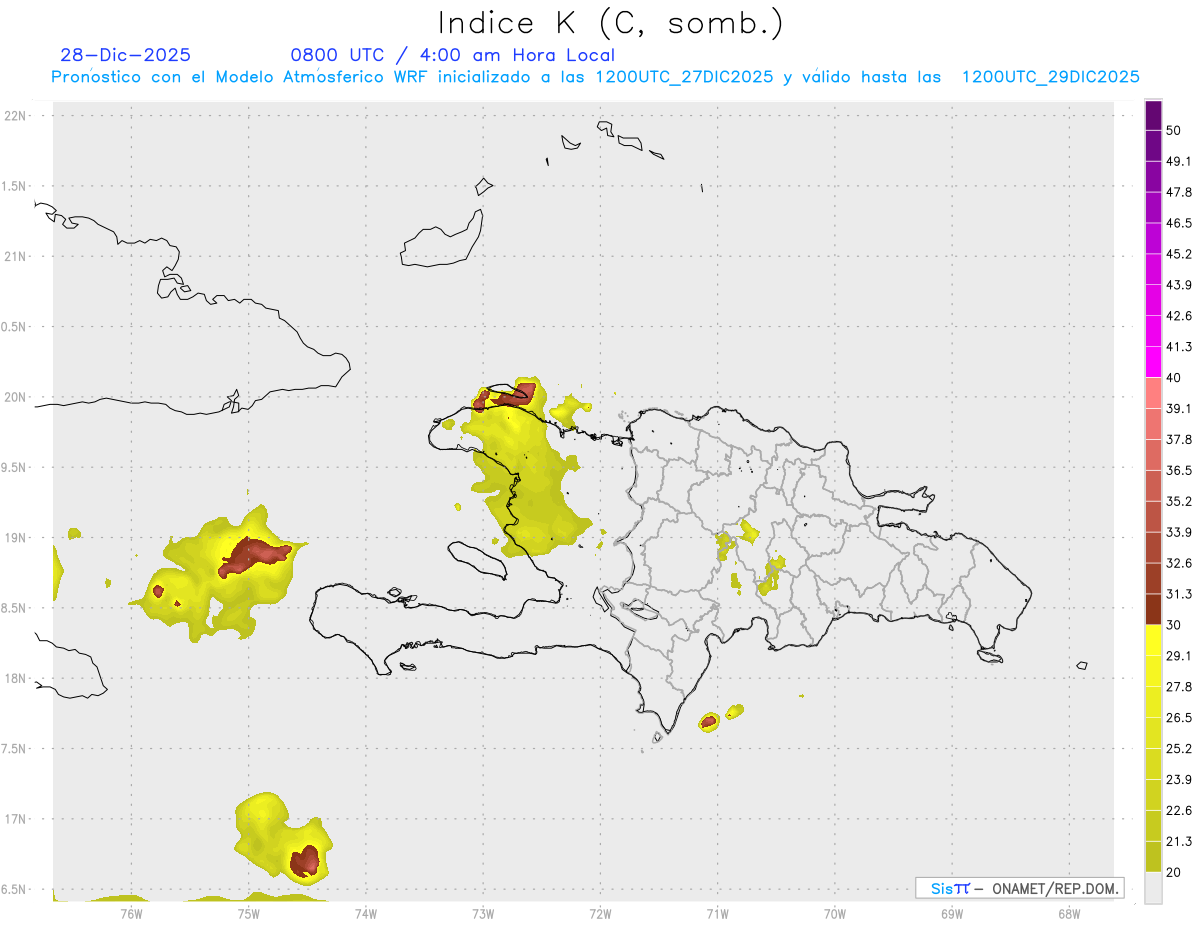1200x927 pixels.
Task: Pick the dark brown swatch just above 30
Action: click(1153, 610)
